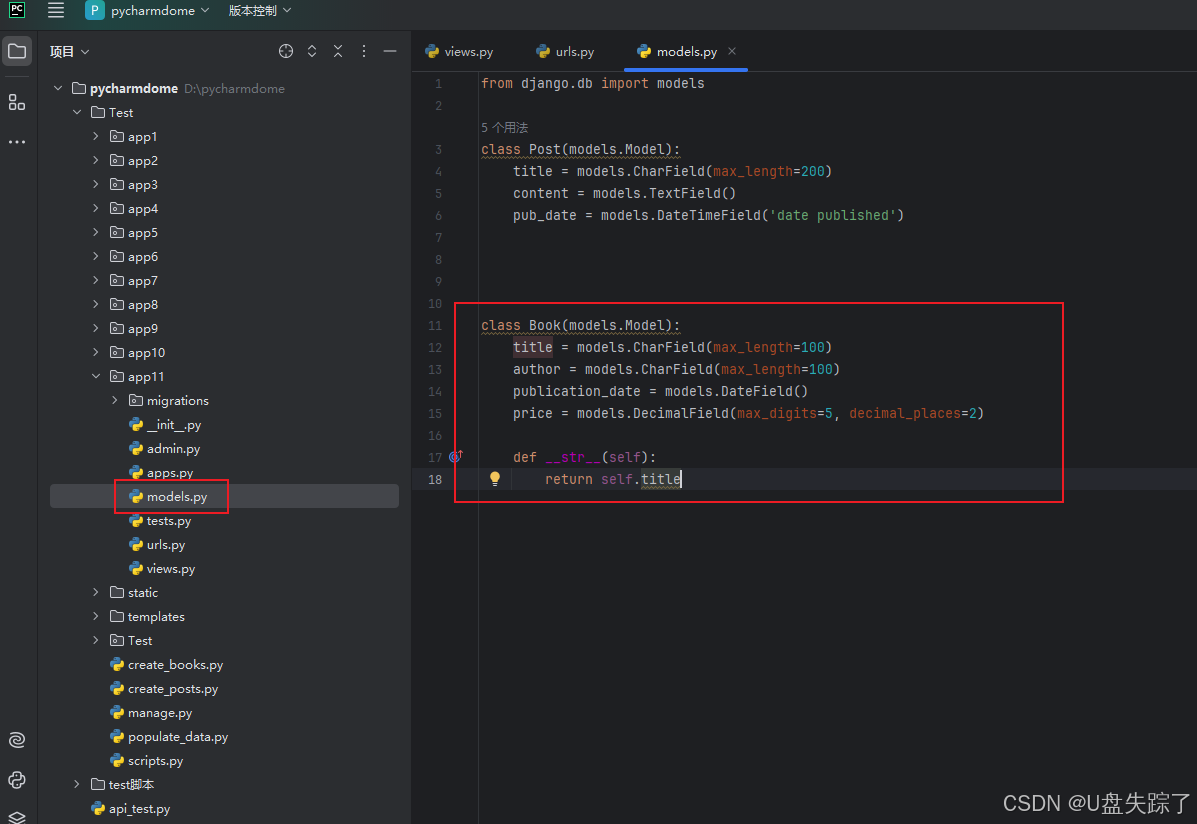Expand the templates folder
Screen dimensions: 1197x824
point(96,617)
